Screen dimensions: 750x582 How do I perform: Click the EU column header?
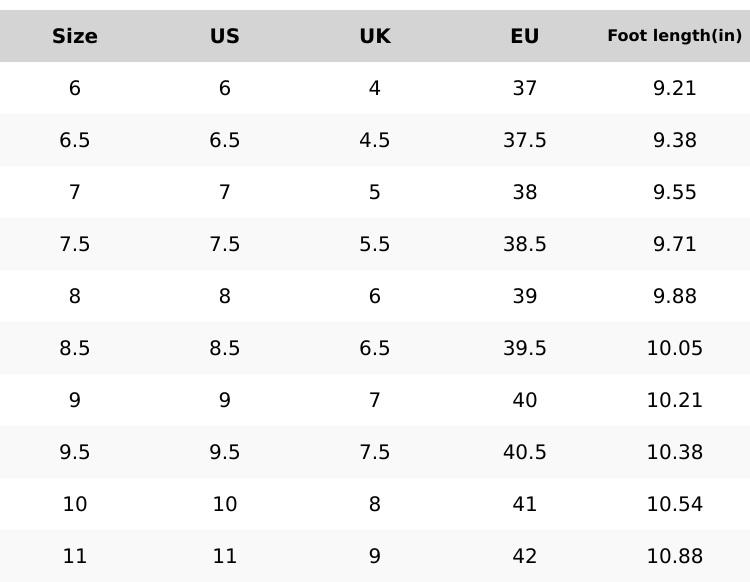[525, 36]
